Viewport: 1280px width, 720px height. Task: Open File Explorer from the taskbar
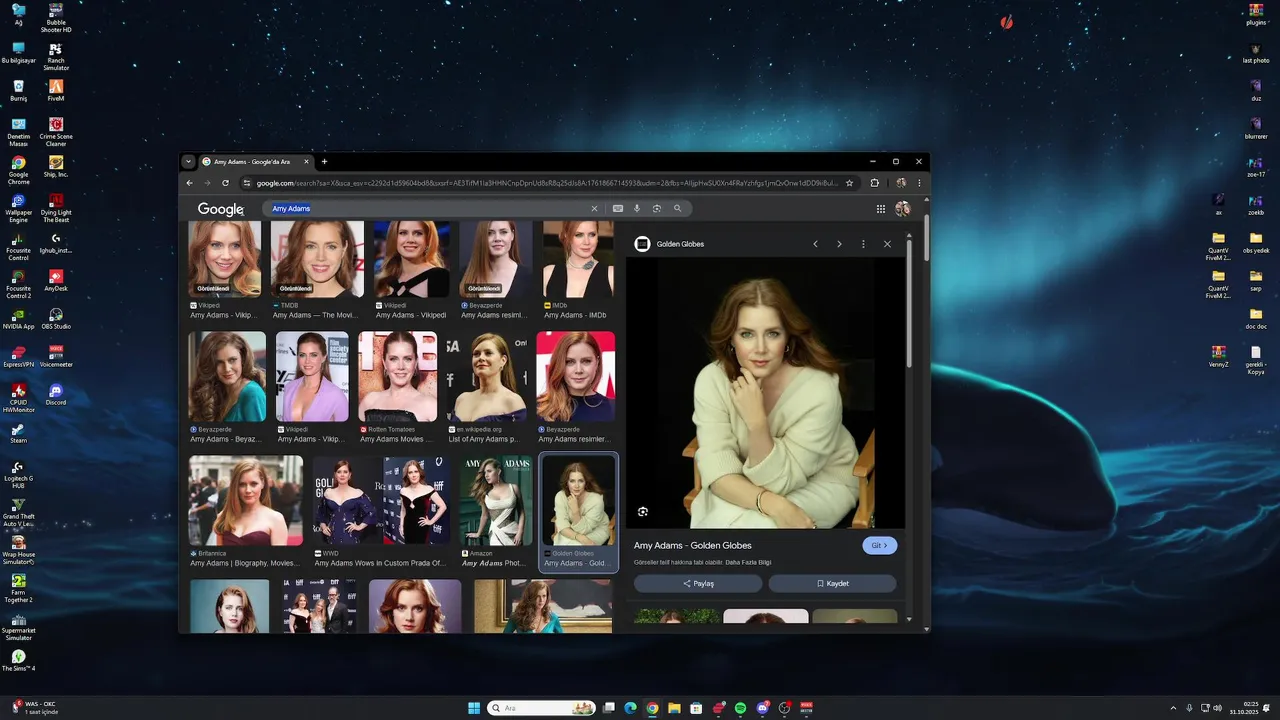pos(674,708)
